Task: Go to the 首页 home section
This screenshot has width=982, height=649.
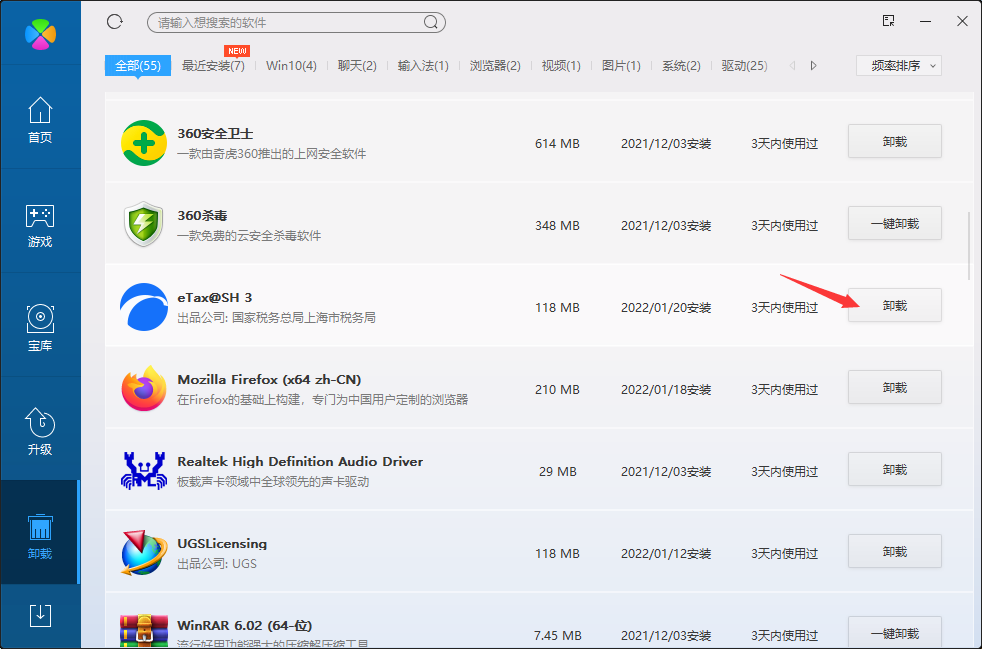Action: click(40, 120)
